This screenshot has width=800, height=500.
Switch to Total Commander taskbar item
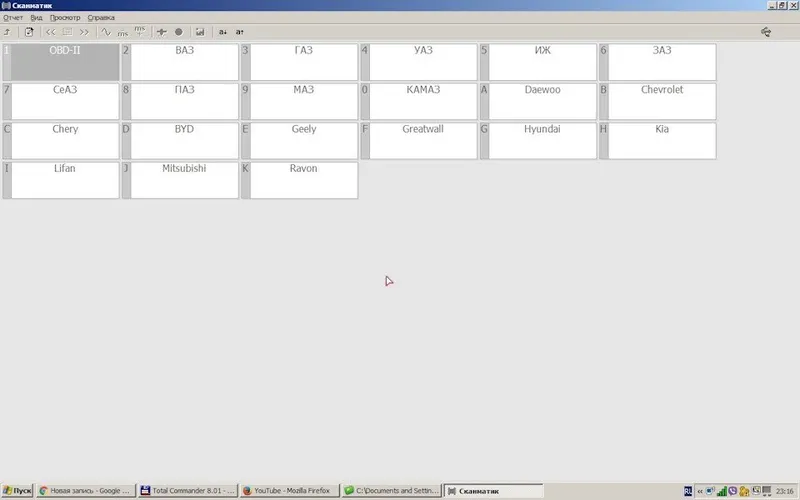tap(188, 491)
